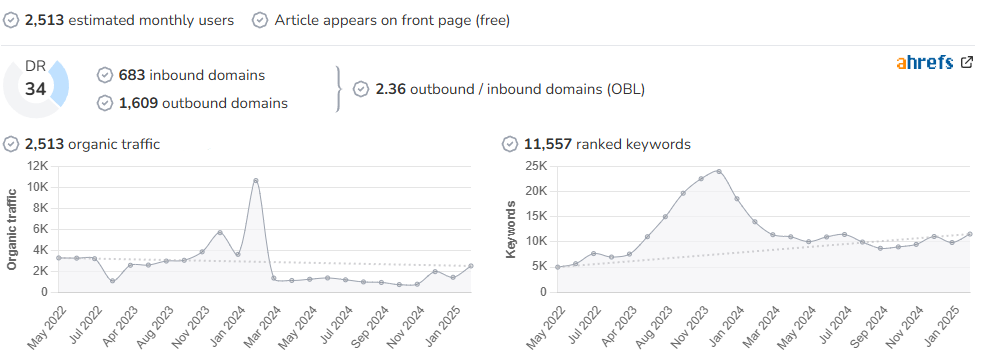This screenshot has height=364, width=982.
Task: Click check icon beside 2.36 outbound / inbound ratio
Action: [361, 89]
